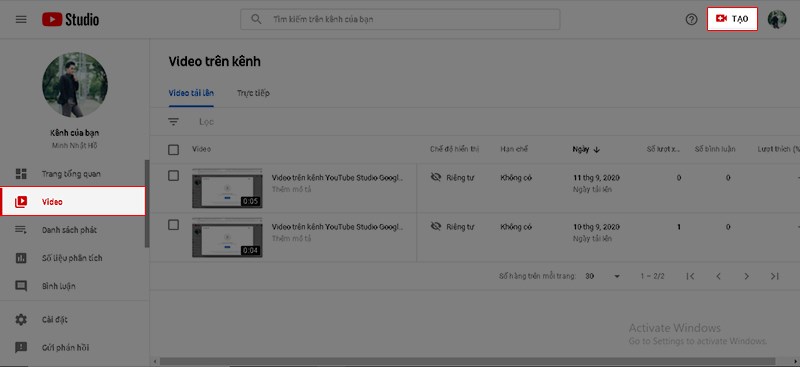Open Trang tổng quan dashboard

coord(72,174)
